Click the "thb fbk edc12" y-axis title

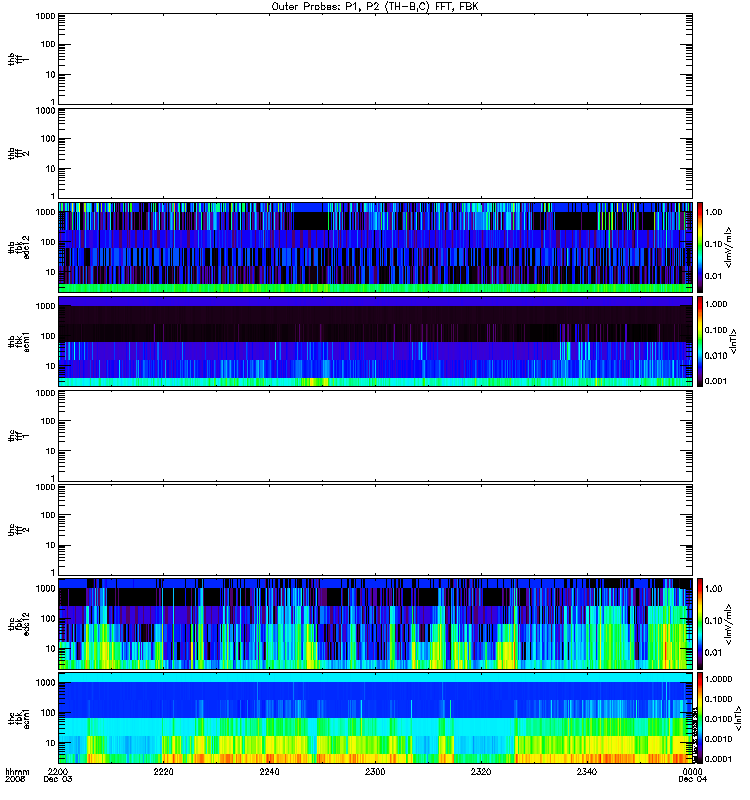19,247
